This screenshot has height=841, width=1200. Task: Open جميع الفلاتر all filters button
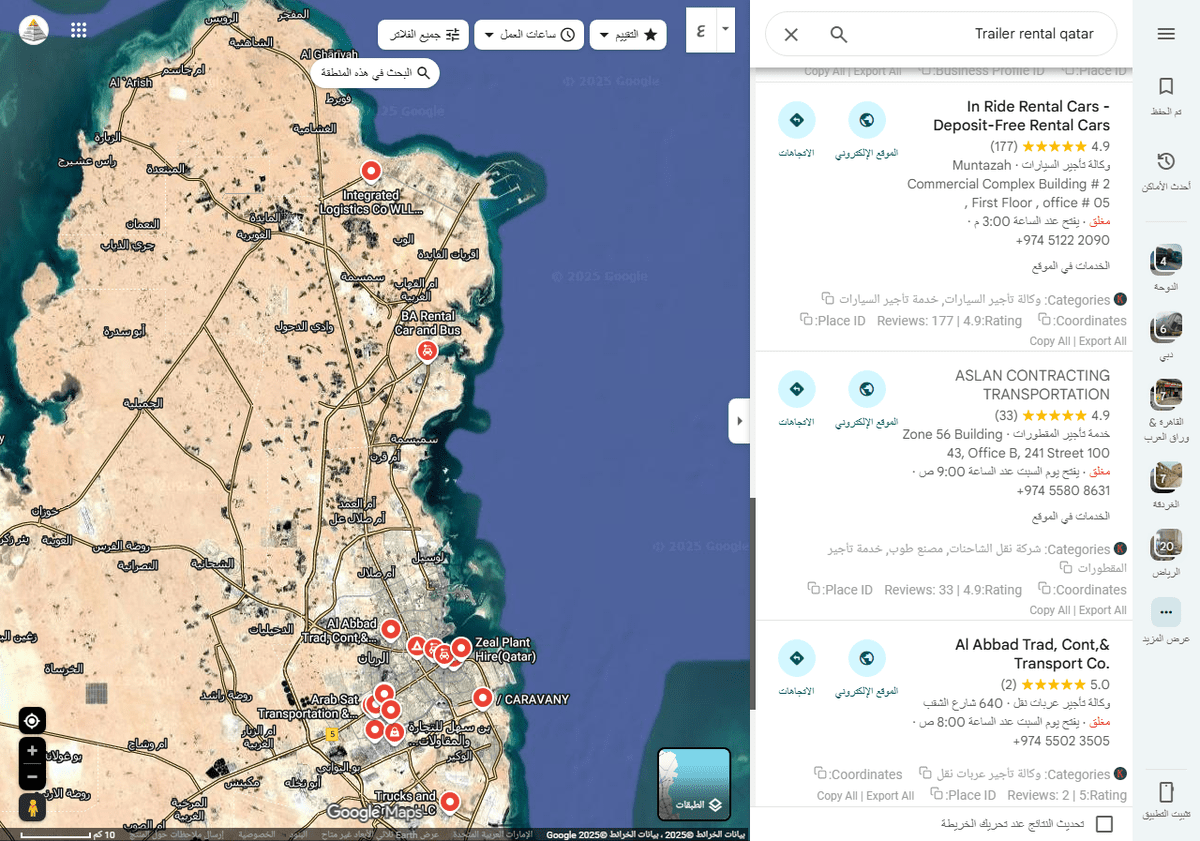click(x=423, y=35)
